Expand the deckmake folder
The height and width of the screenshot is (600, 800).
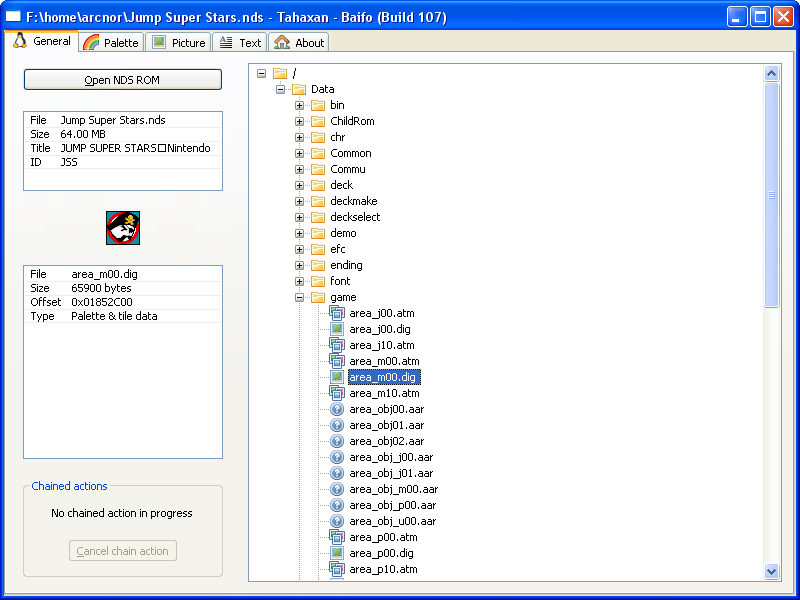coord(299,201)
